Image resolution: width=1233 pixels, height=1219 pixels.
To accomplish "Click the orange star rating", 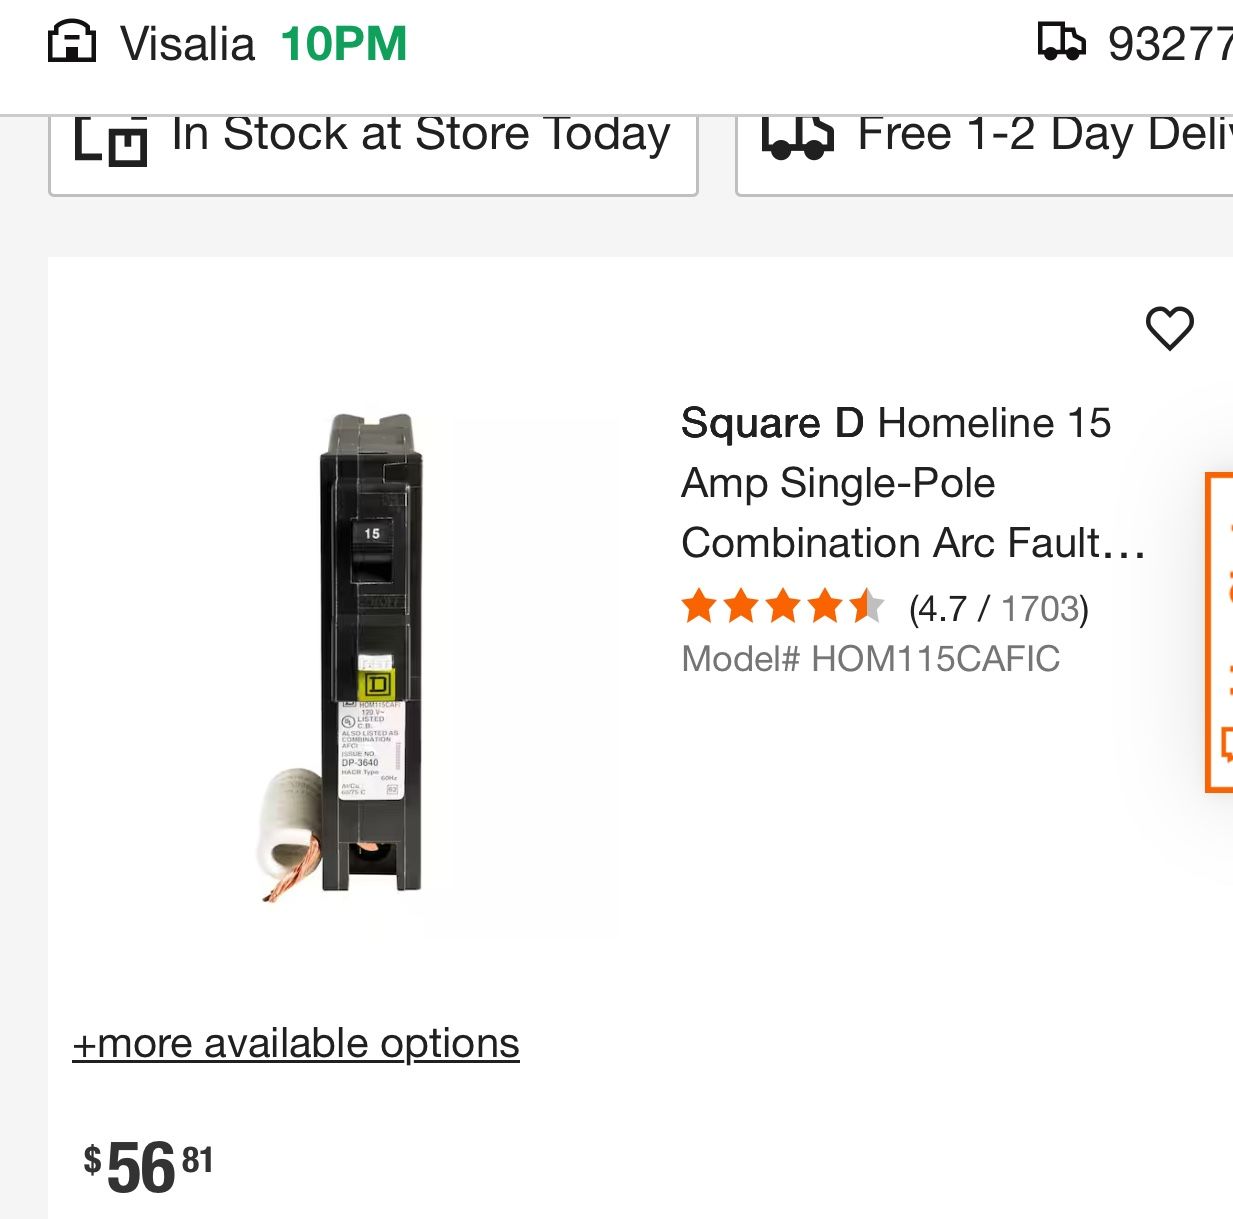I will tap(782, 607).
